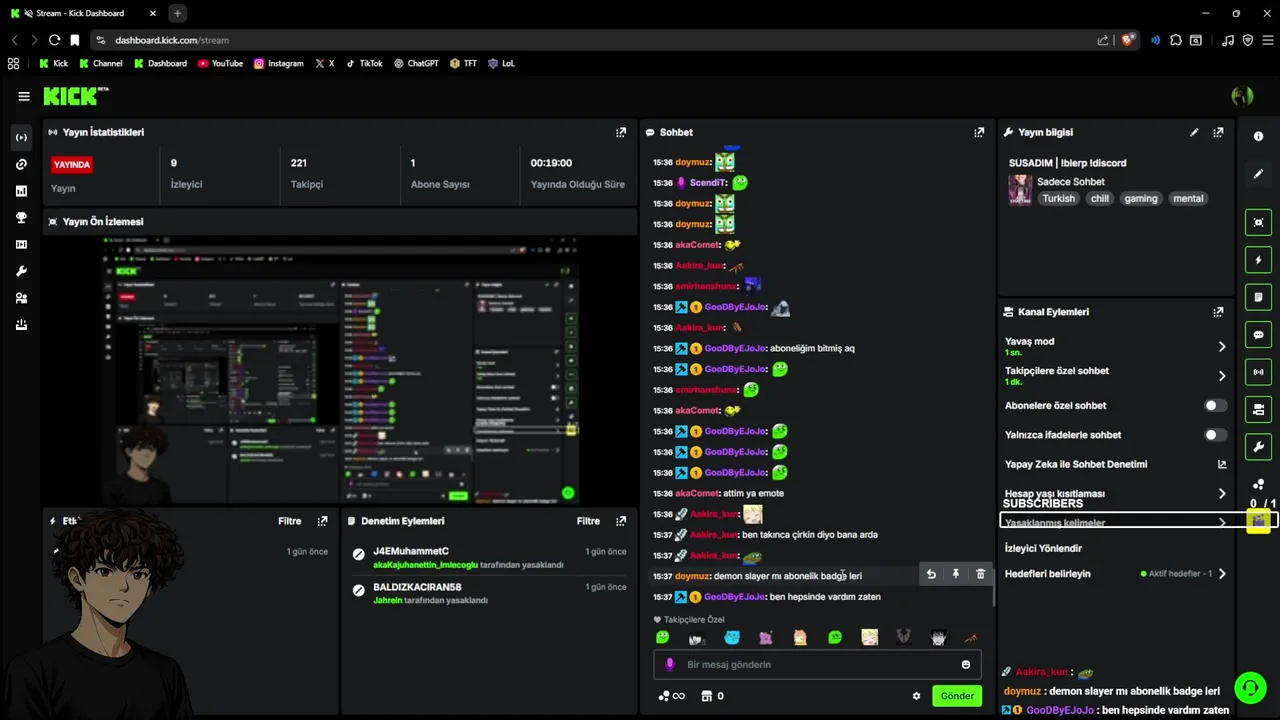The image size is (1280, 720).
Task: Open the emoji picker in chat input
Action: 966,665
